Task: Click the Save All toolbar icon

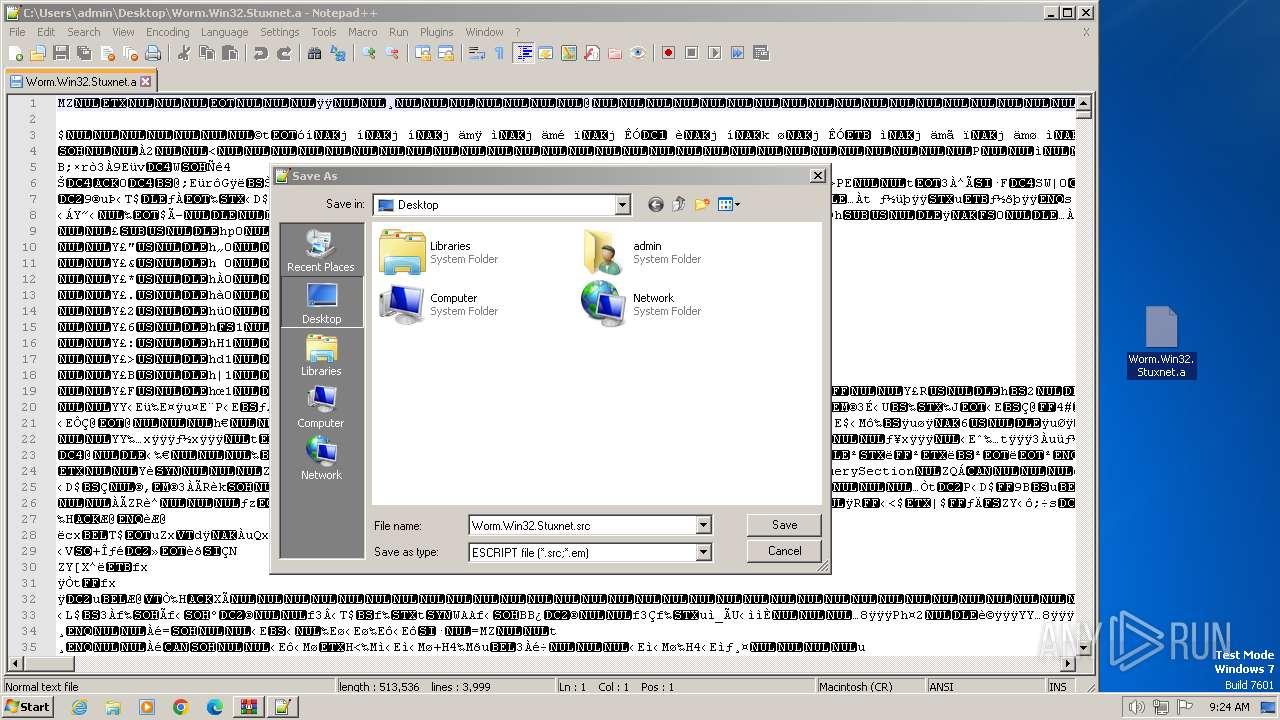Action: click(x=82, y=53)
